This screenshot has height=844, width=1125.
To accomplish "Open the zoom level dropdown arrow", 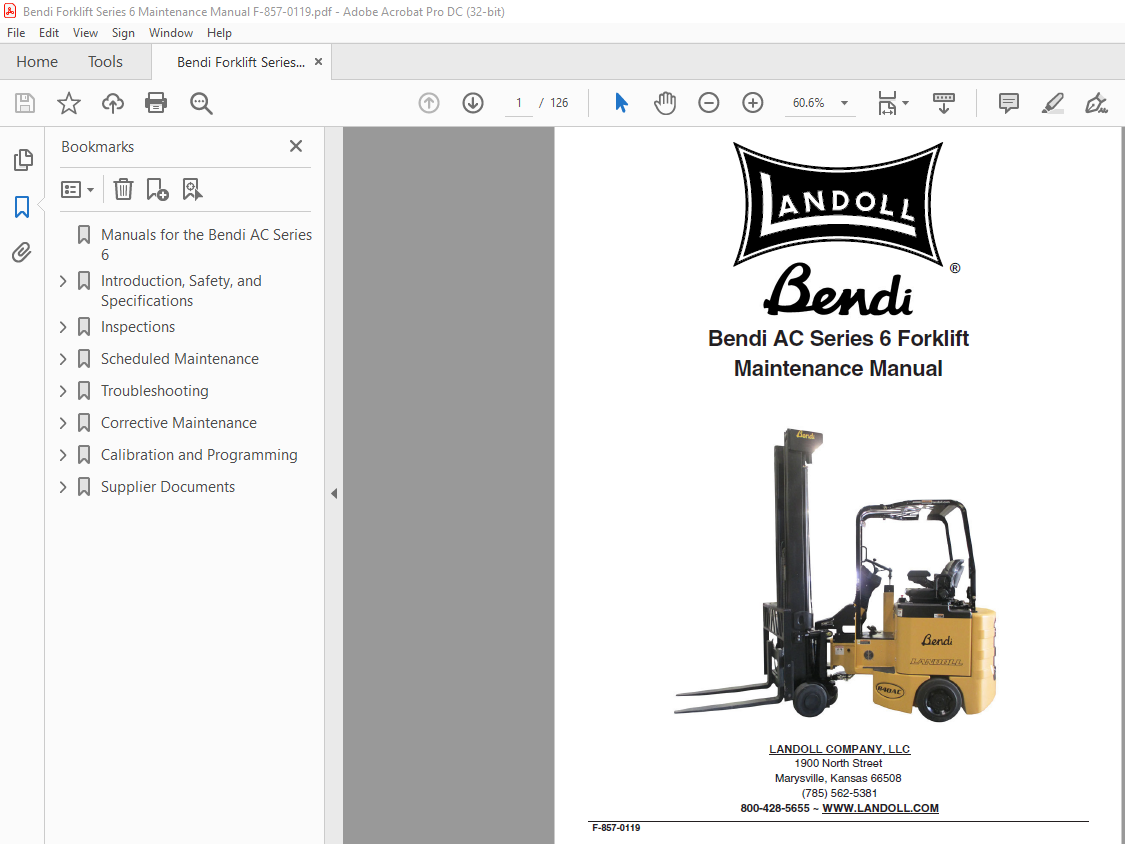I will pyautogui.click(x=844, y=103).
